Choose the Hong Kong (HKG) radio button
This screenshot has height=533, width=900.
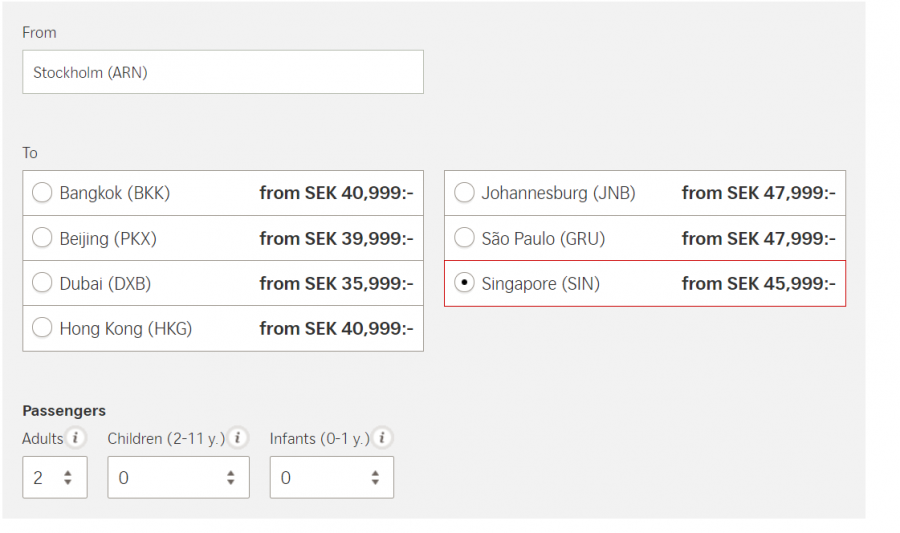click(42, 328)
